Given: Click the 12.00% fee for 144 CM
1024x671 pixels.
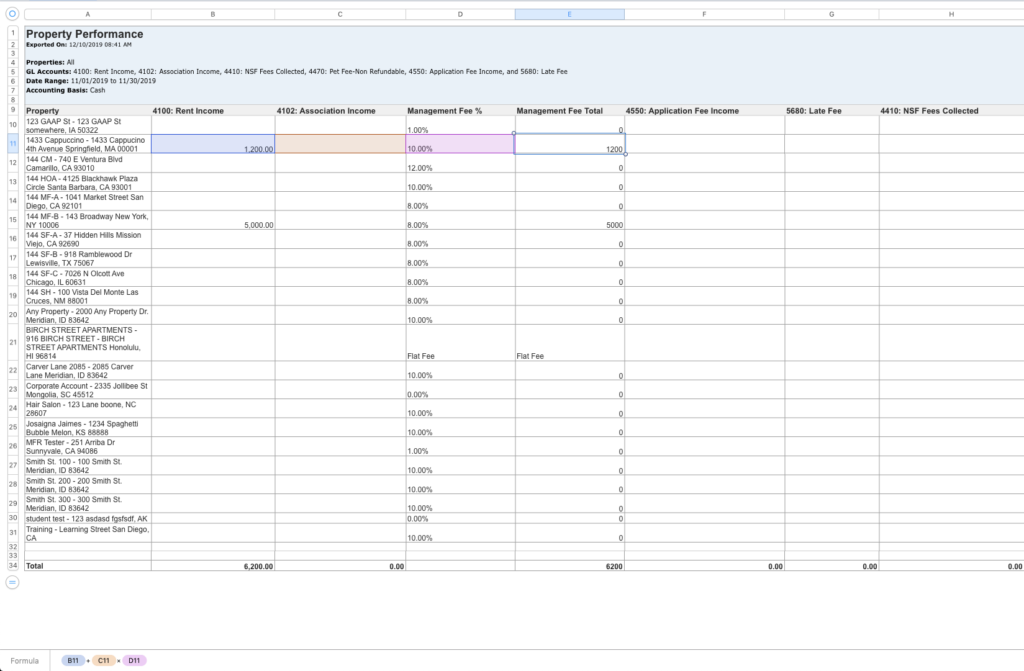Looking at the screenshot, I should pos(460,163).
